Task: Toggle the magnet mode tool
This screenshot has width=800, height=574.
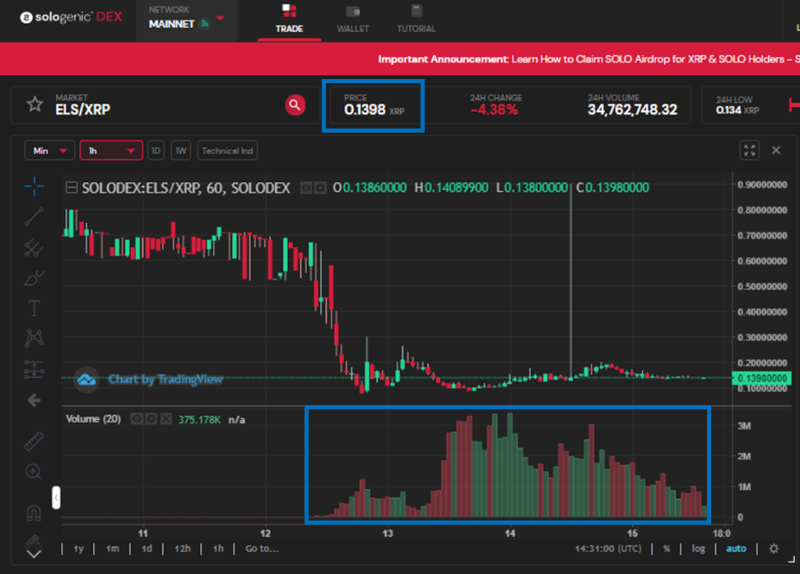Action: 34,512
